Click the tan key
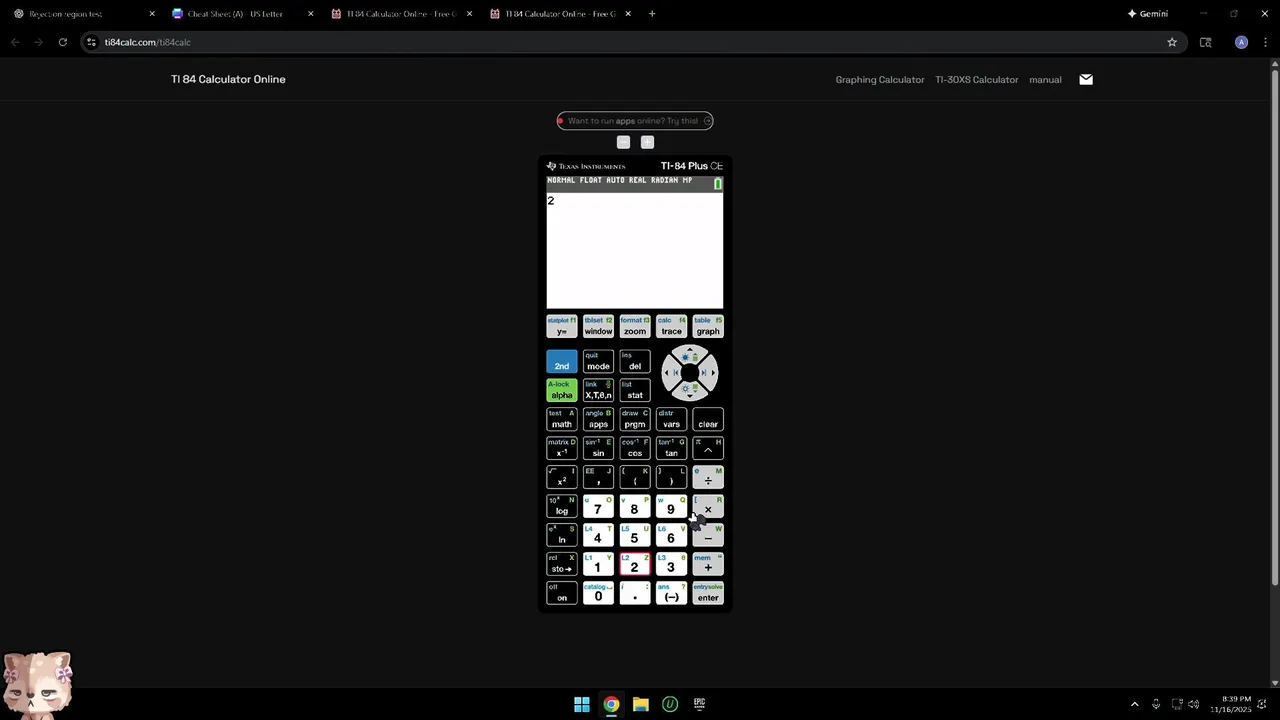The height and width of the screenshot is (720, 1280). point(671,449)
